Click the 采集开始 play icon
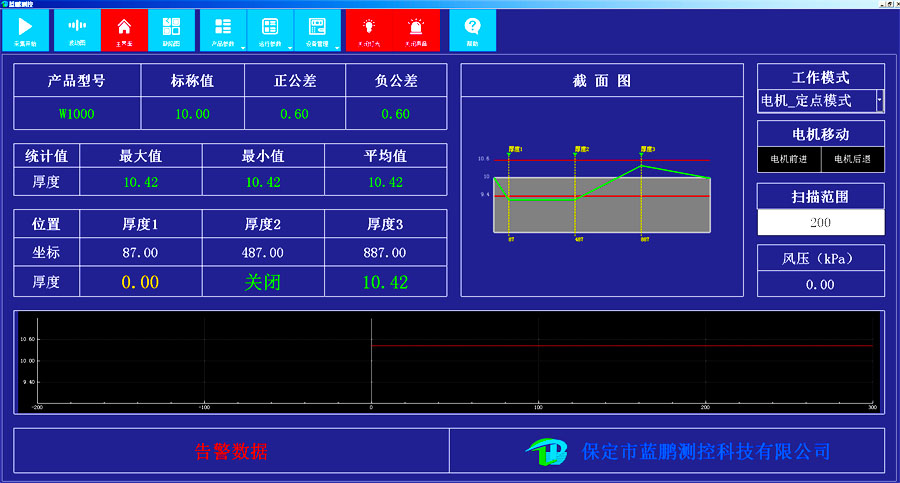The image size is (900, 483). click(25, 27)
